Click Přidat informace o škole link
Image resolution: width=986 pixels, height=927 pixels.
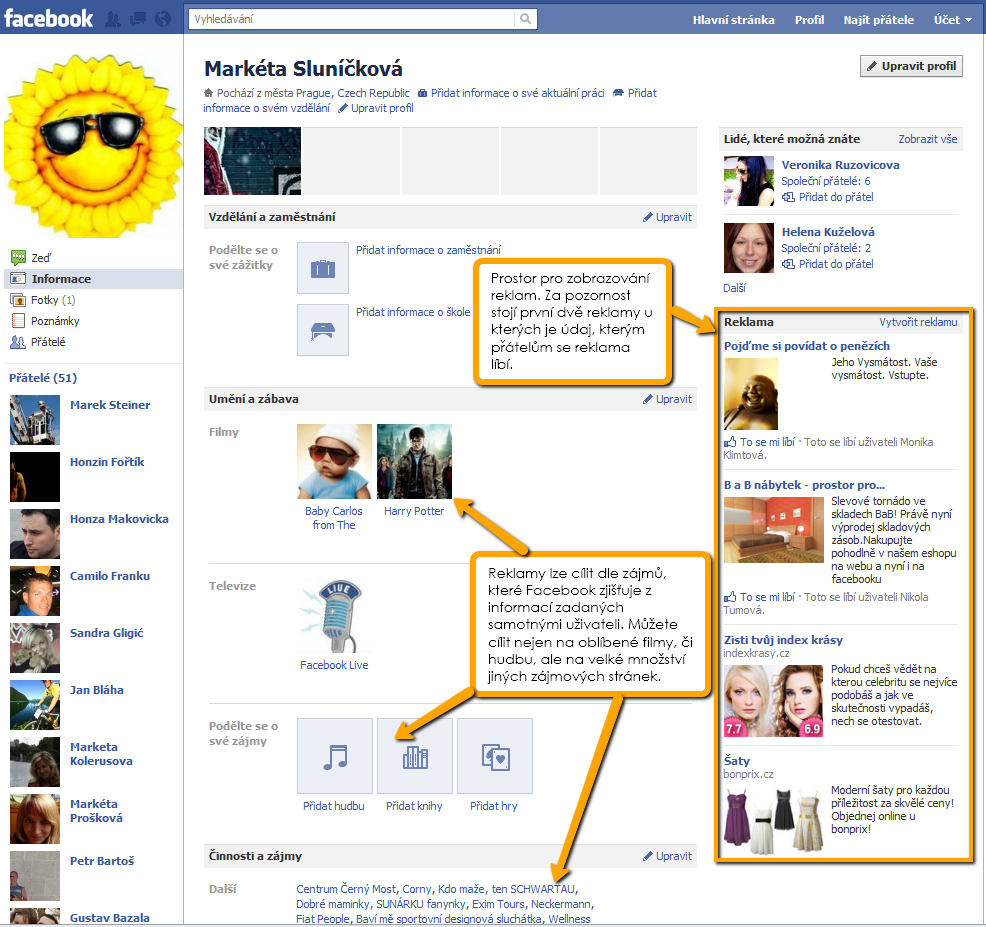413,312
